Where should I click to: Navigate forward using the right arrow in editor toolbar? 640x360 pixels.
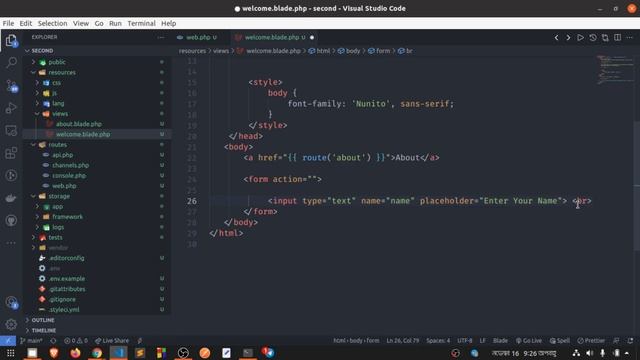pos(568,38)
